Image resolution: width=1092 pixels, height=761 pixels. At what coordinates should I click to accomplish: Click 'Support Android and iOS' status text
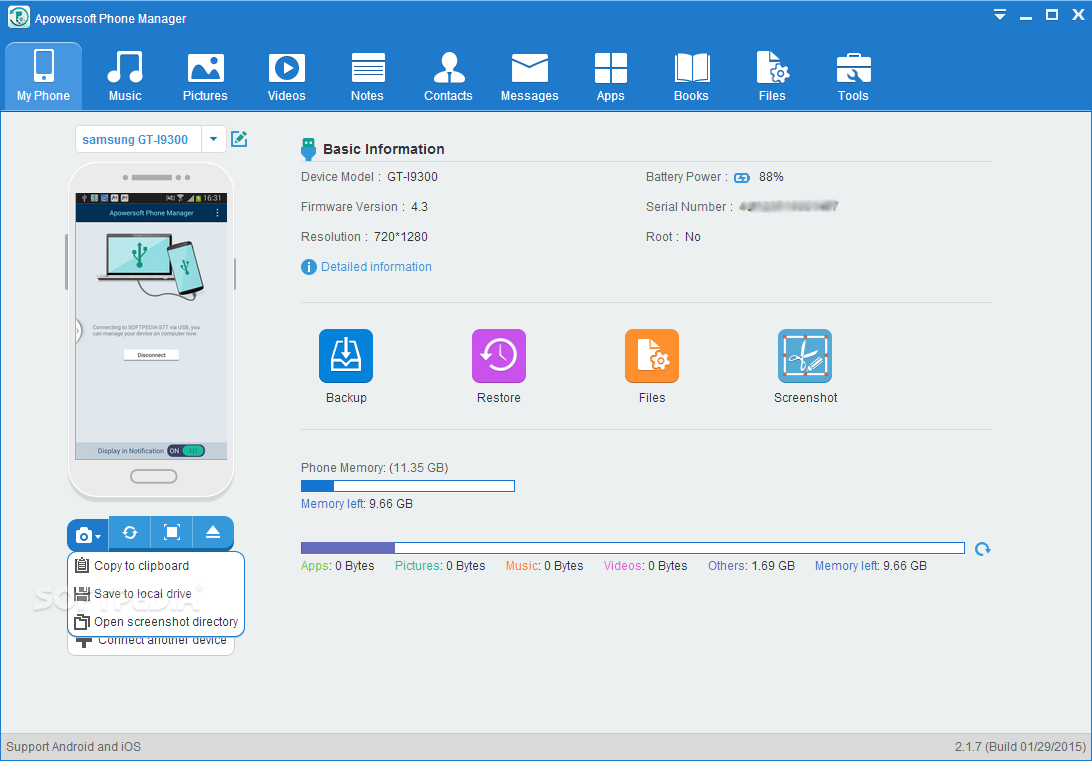74,746
